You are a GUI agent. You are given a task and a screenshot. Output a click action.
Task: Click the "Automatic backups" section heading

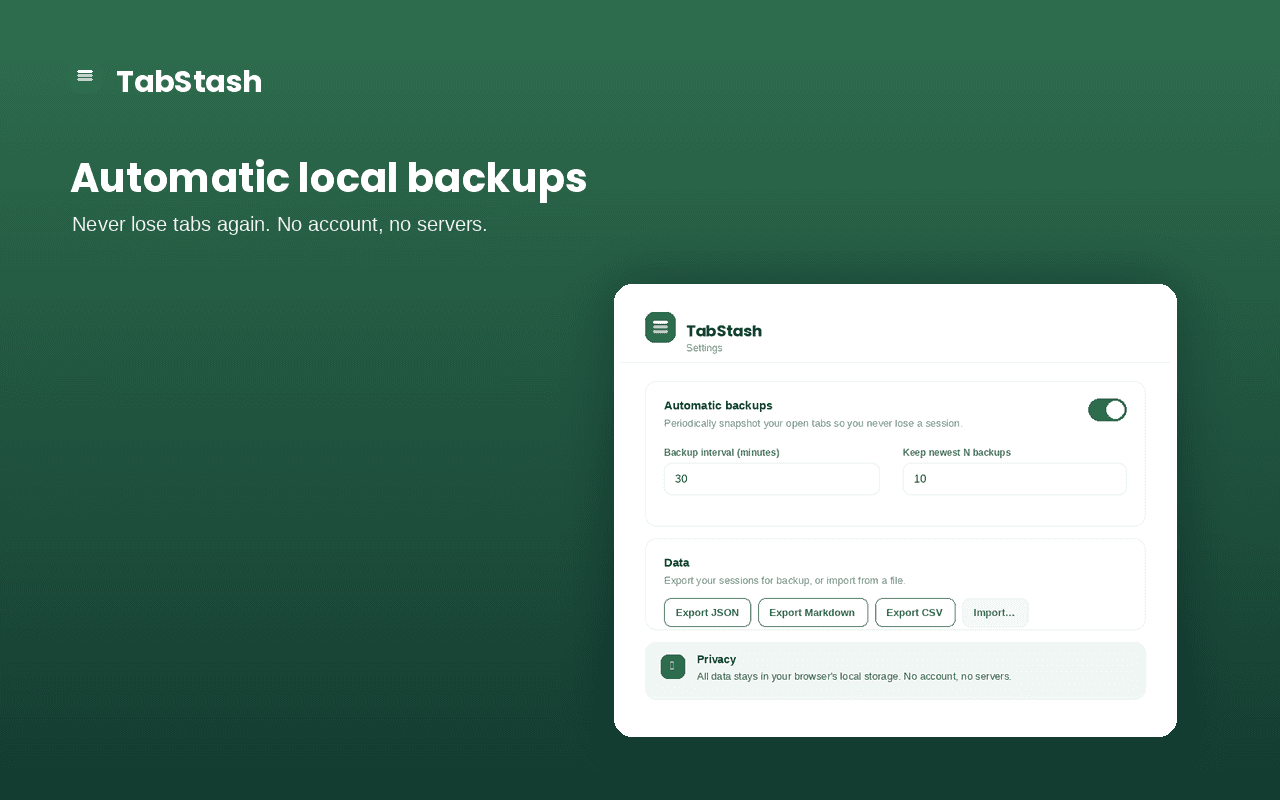718,405
